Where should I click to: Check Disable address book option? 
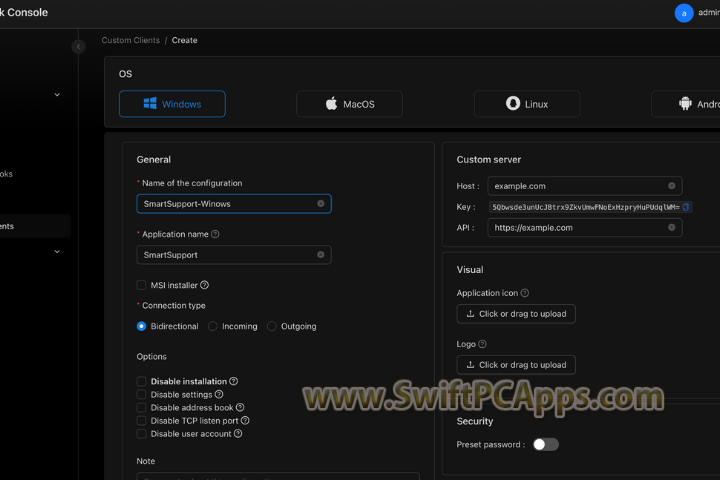[141, 407]
